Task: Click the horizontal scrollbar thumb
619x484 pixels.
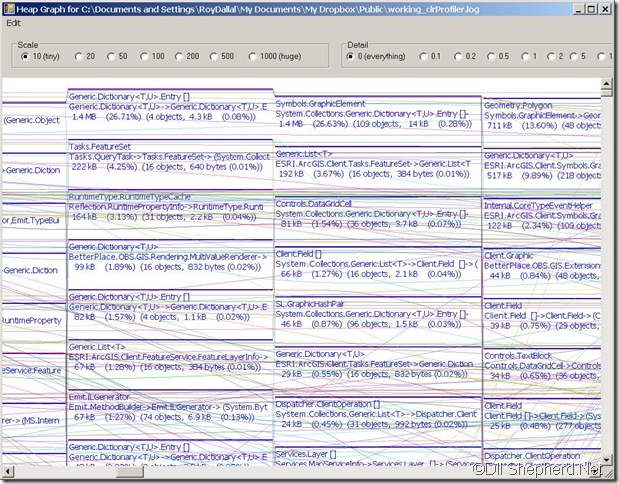Action: click(130, 471)
